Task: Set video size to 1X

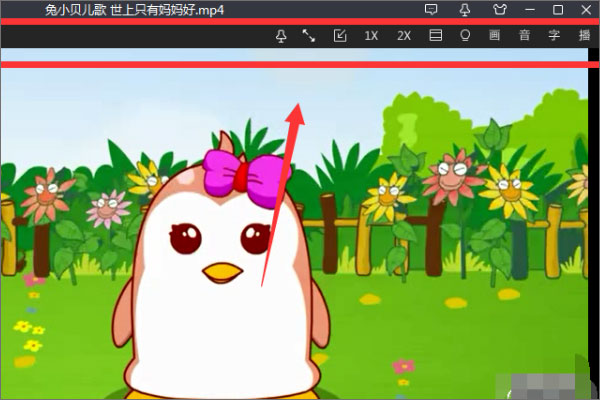Action: tap(371, 36)
